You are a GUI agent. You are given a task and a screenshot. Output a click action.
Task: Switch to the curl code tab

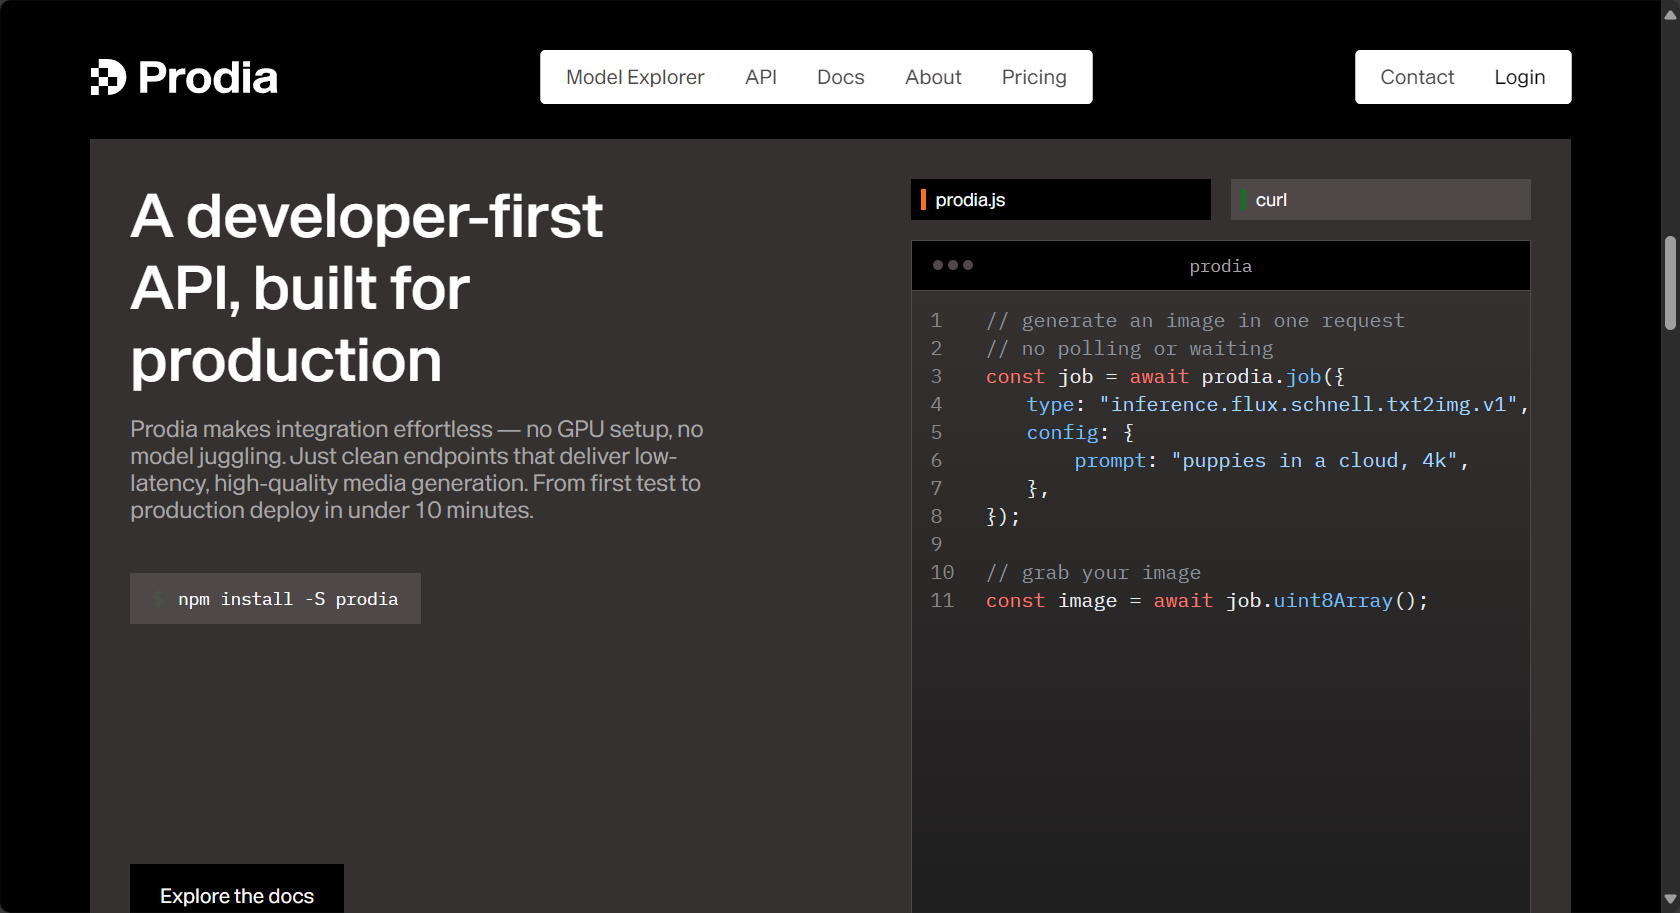tap(1381, 200)
